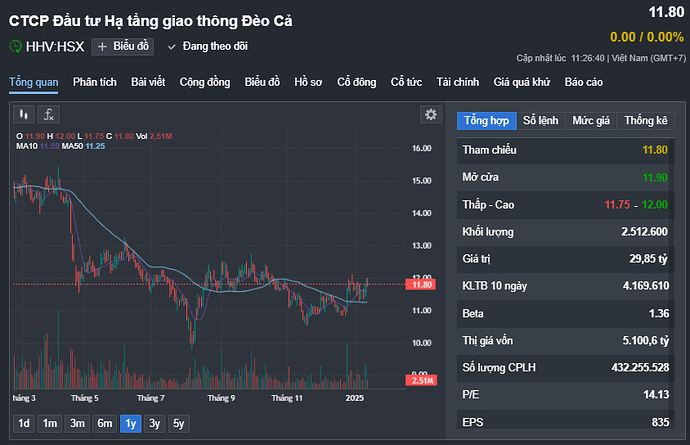Viewport: 690px width, 445px height.
Task: Open the Cổ tức tab
Action: coord(407,82)
